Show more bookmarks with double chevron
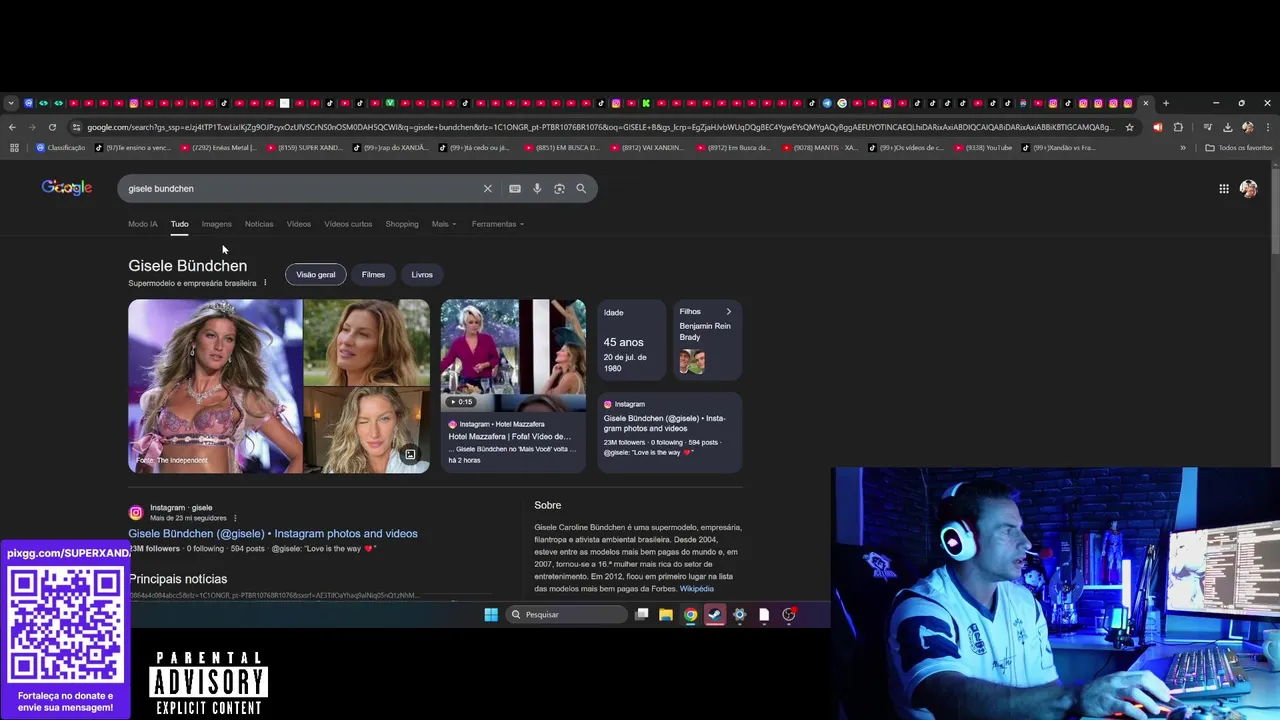1280x720 pixels. click(x=1183, y=148)
